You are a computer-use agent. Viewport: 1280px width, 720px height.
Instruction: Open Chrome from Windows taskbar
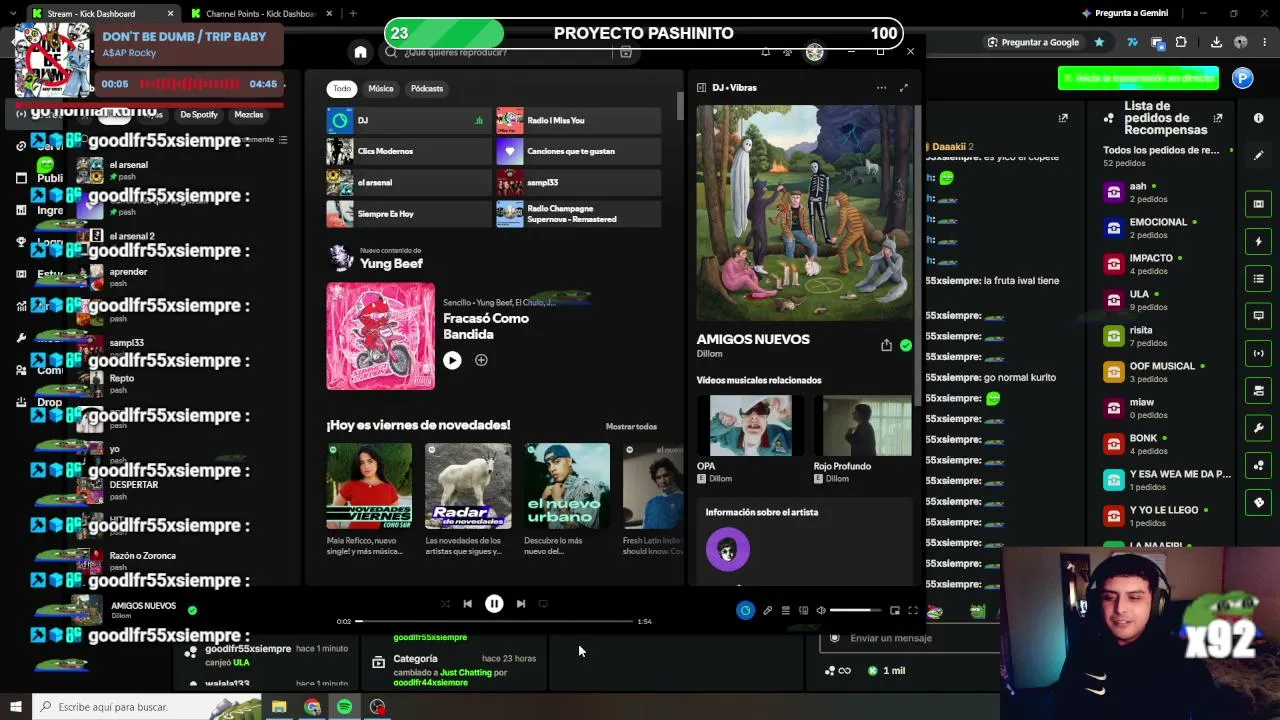312,707
